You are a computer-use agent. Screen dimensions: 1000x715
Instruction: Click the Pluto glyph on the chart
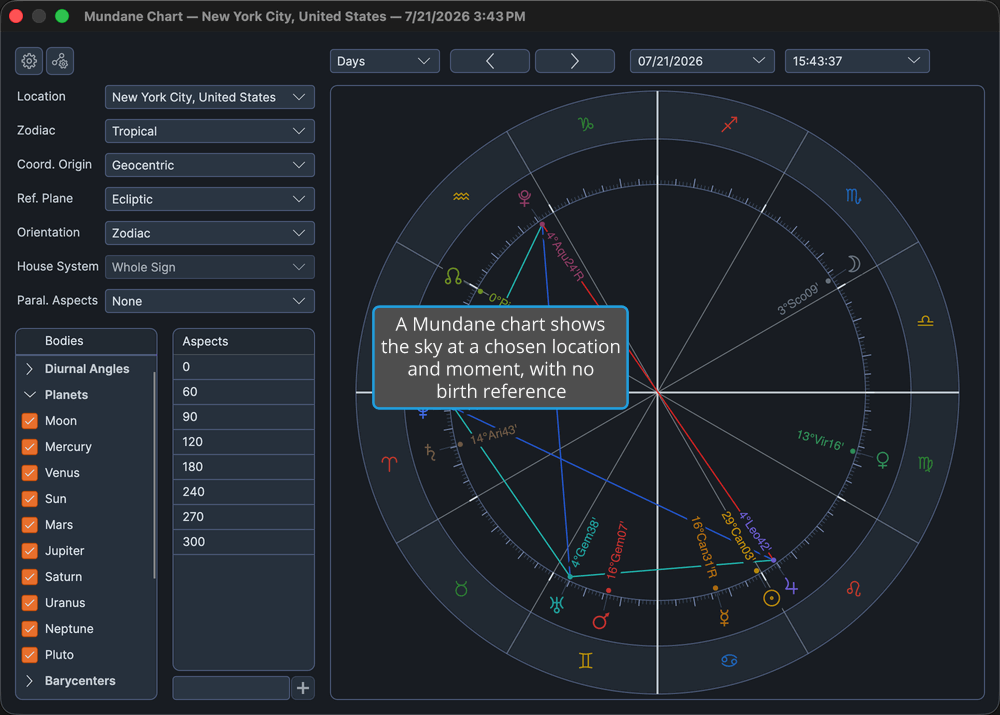pyautogui.click(x=524, y=198)
